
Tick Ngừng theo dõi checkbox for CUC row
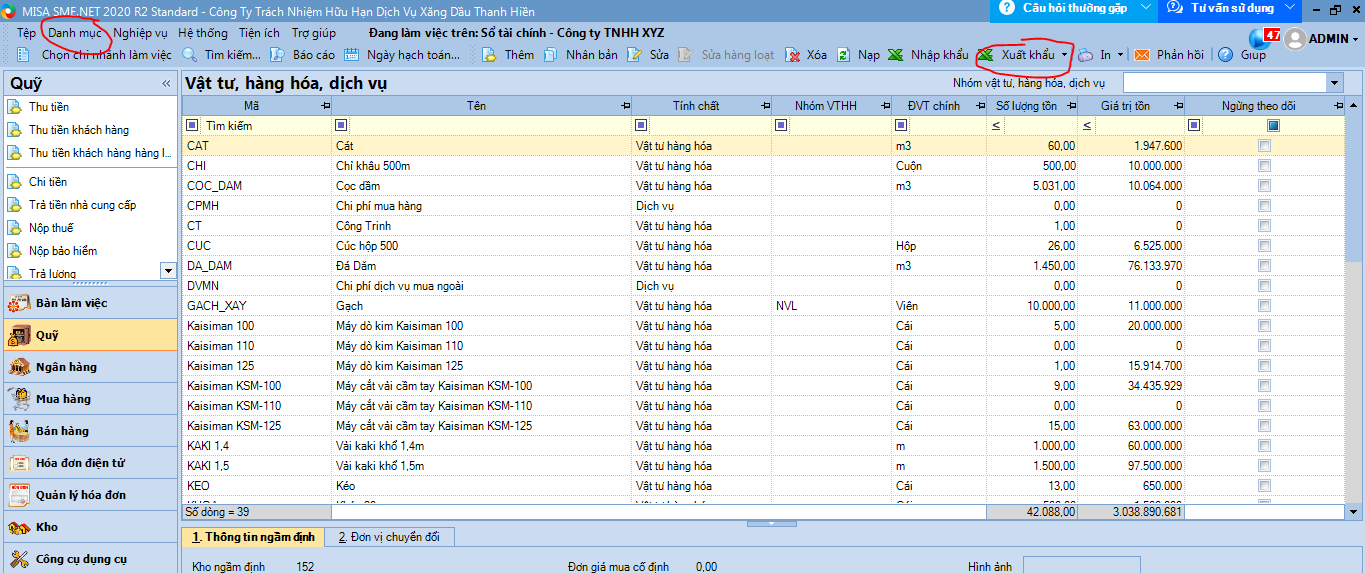coord(1265,246)
